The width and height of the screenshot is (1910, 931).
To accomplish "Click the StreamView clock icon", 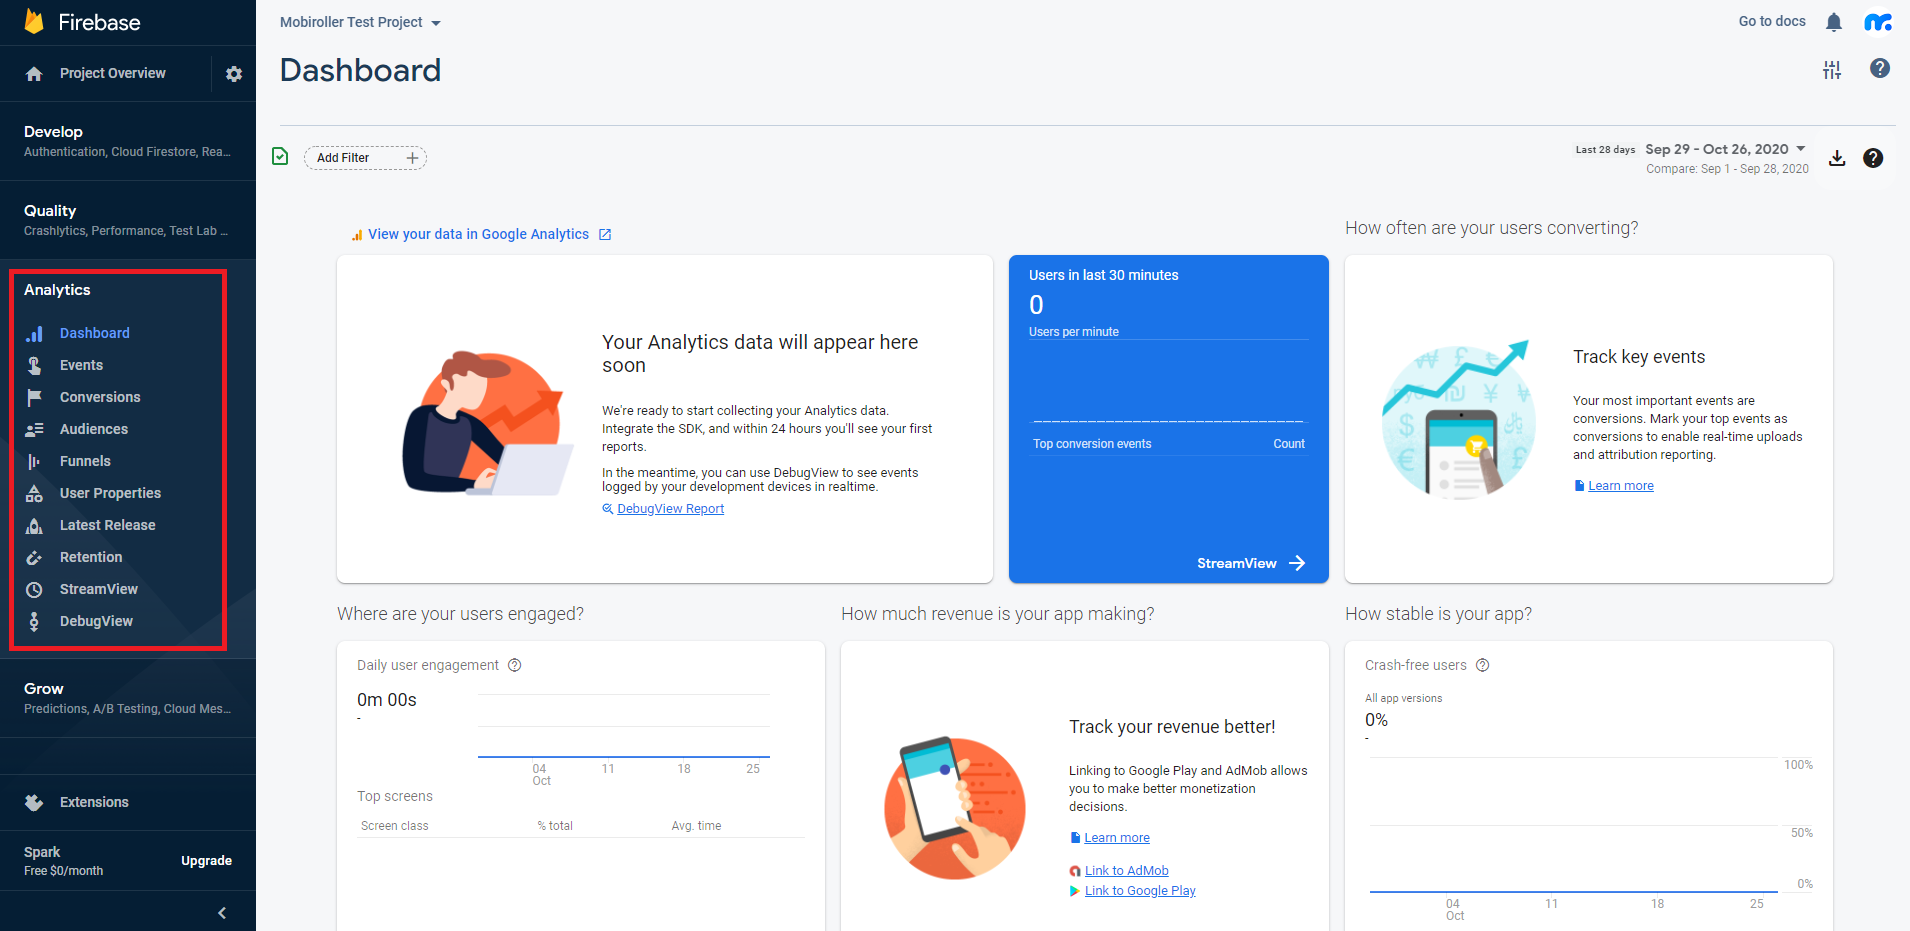I will tap(34, 589).
